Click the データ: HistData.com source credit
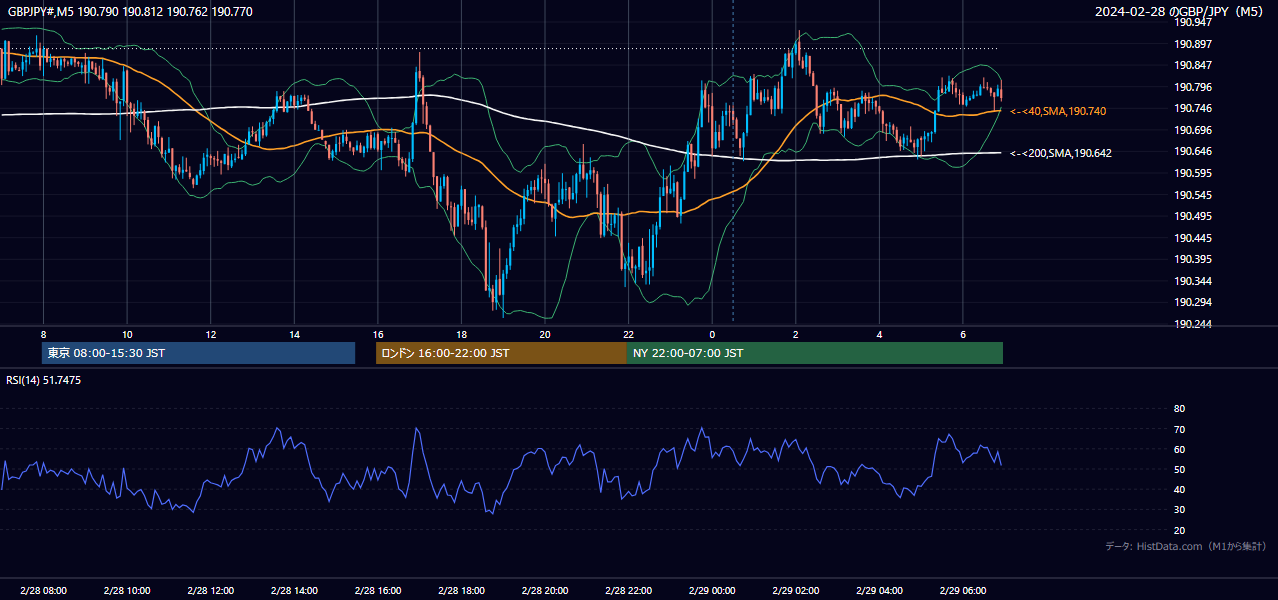This screenshot has width=1278, height=600. [1185, 546]
